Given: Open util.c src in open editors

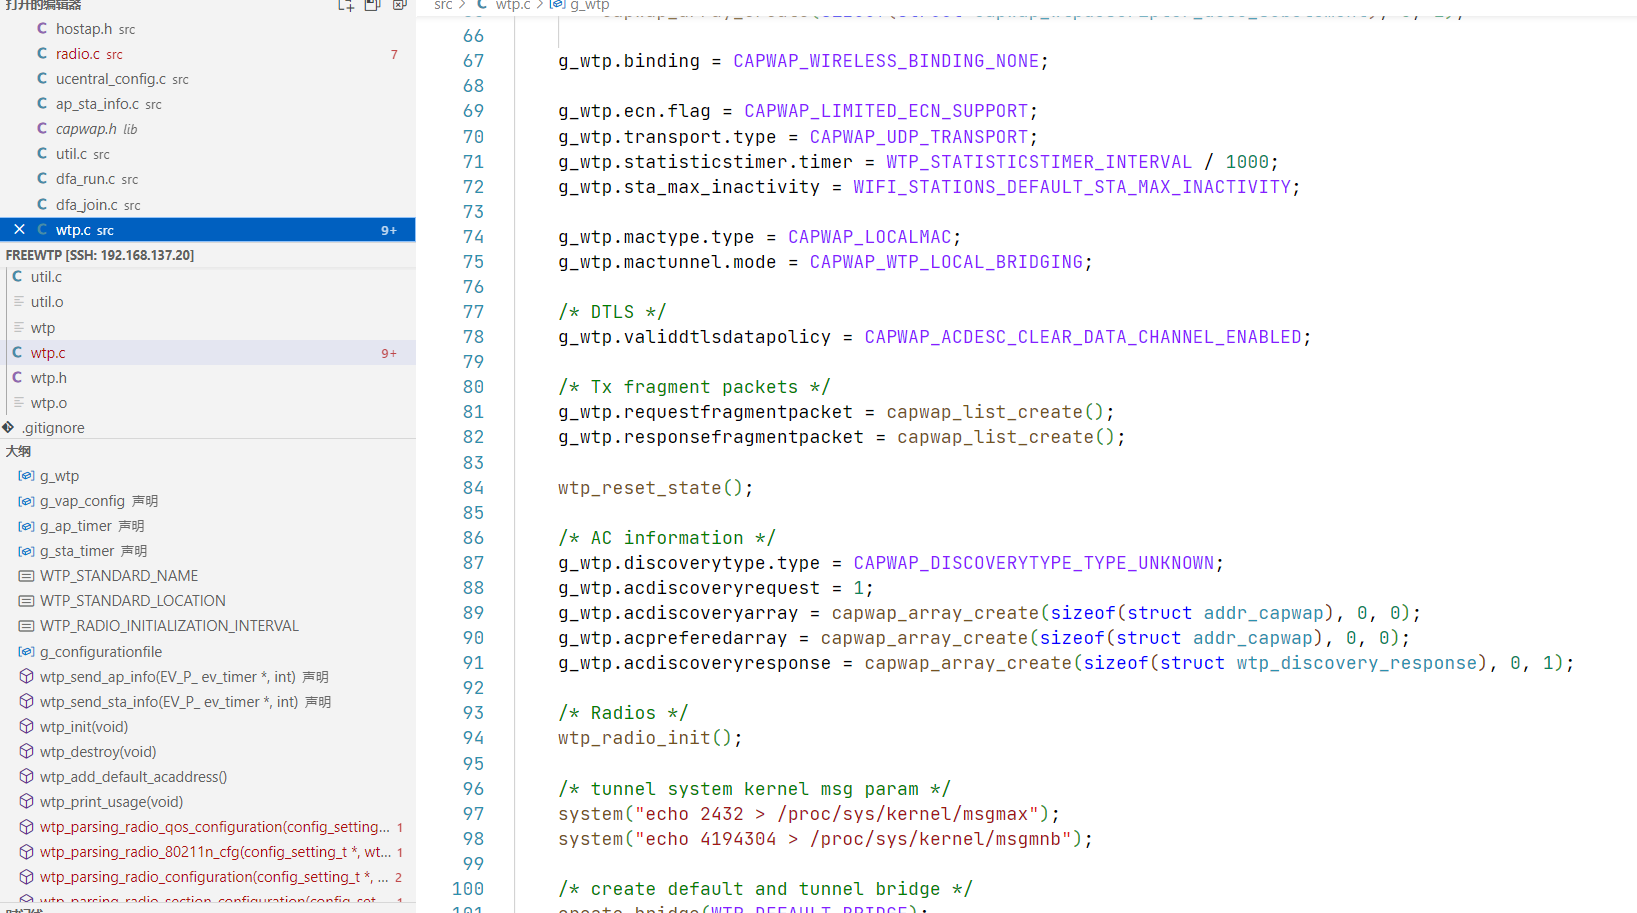Looking at the screenshot, I should [208, 154].
